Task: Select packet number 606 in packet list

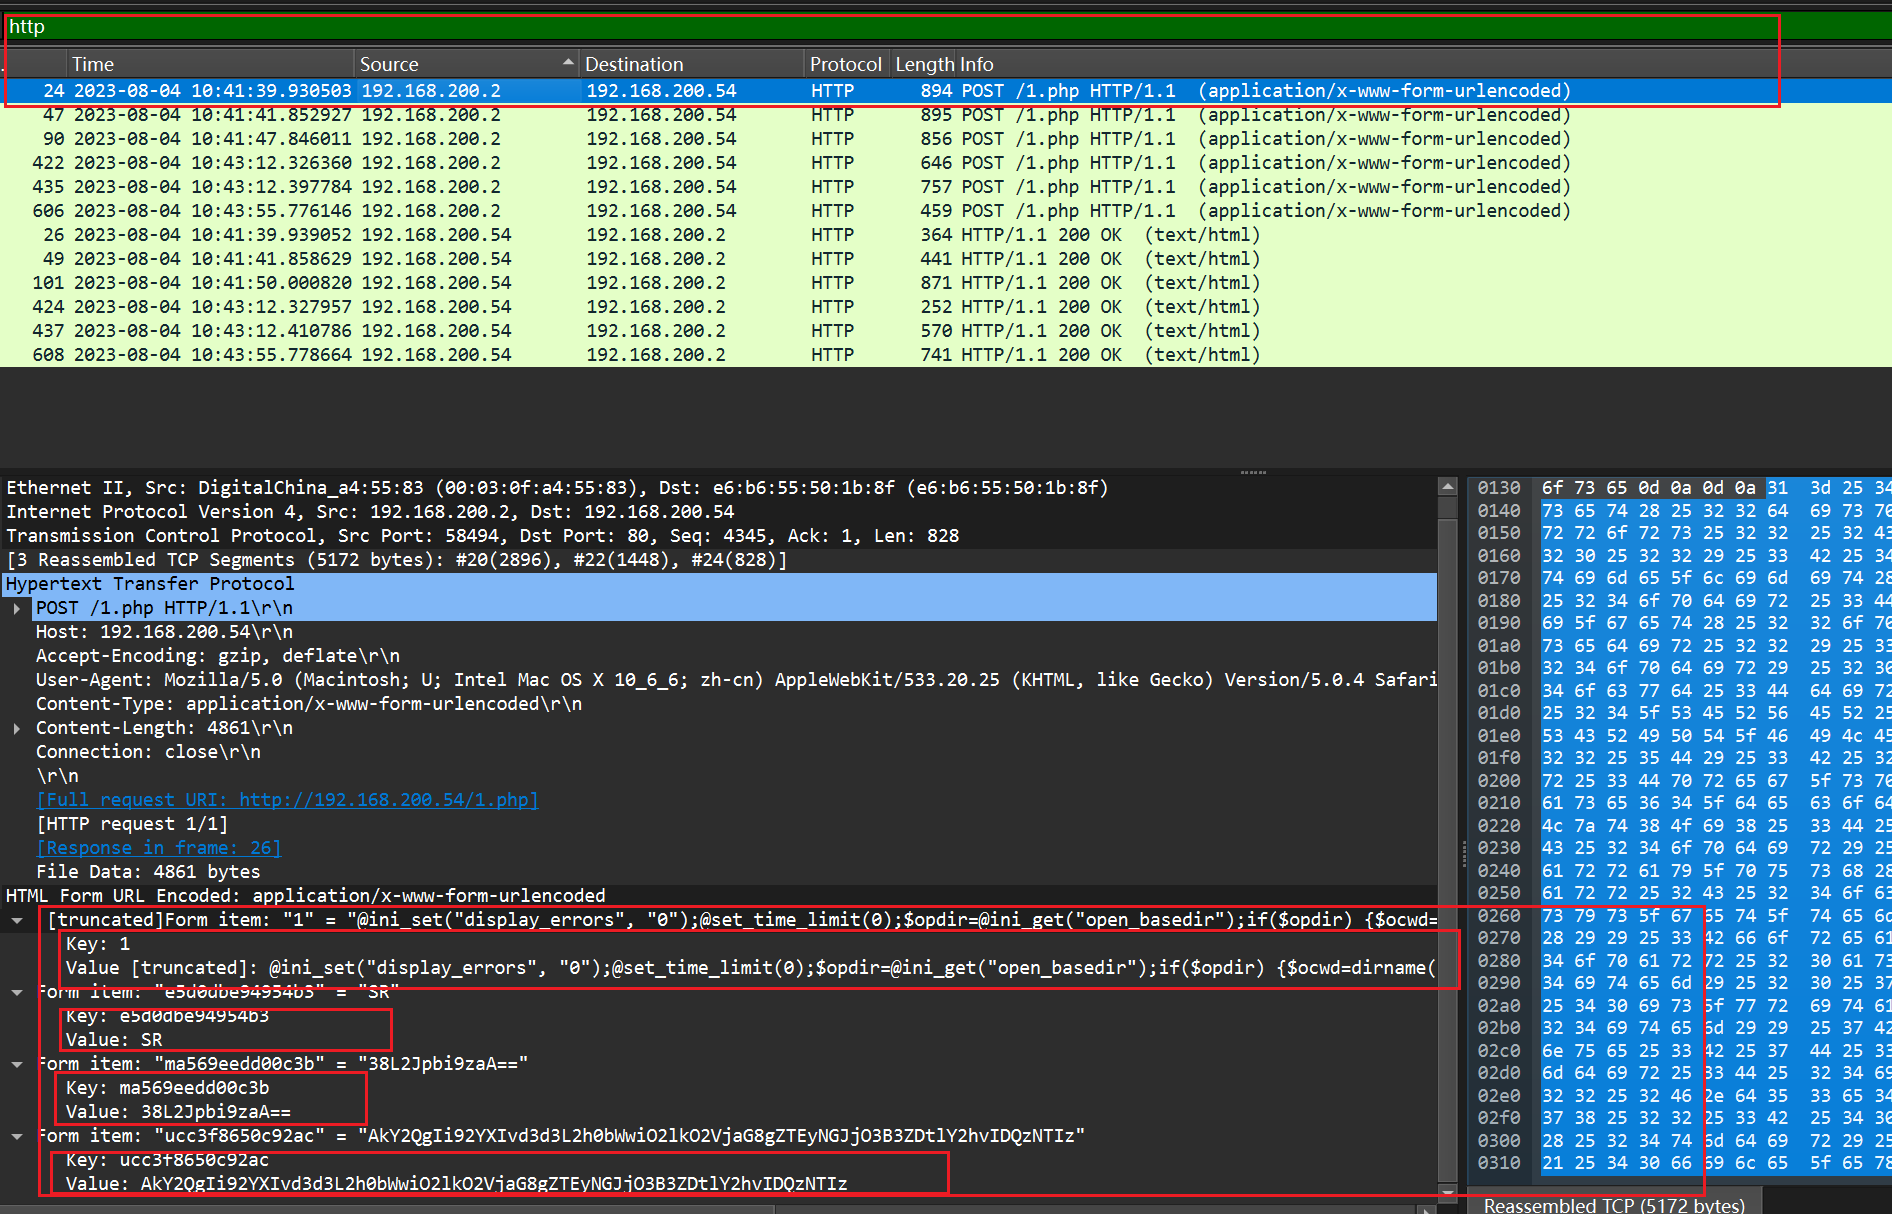Action: [946, 211]
